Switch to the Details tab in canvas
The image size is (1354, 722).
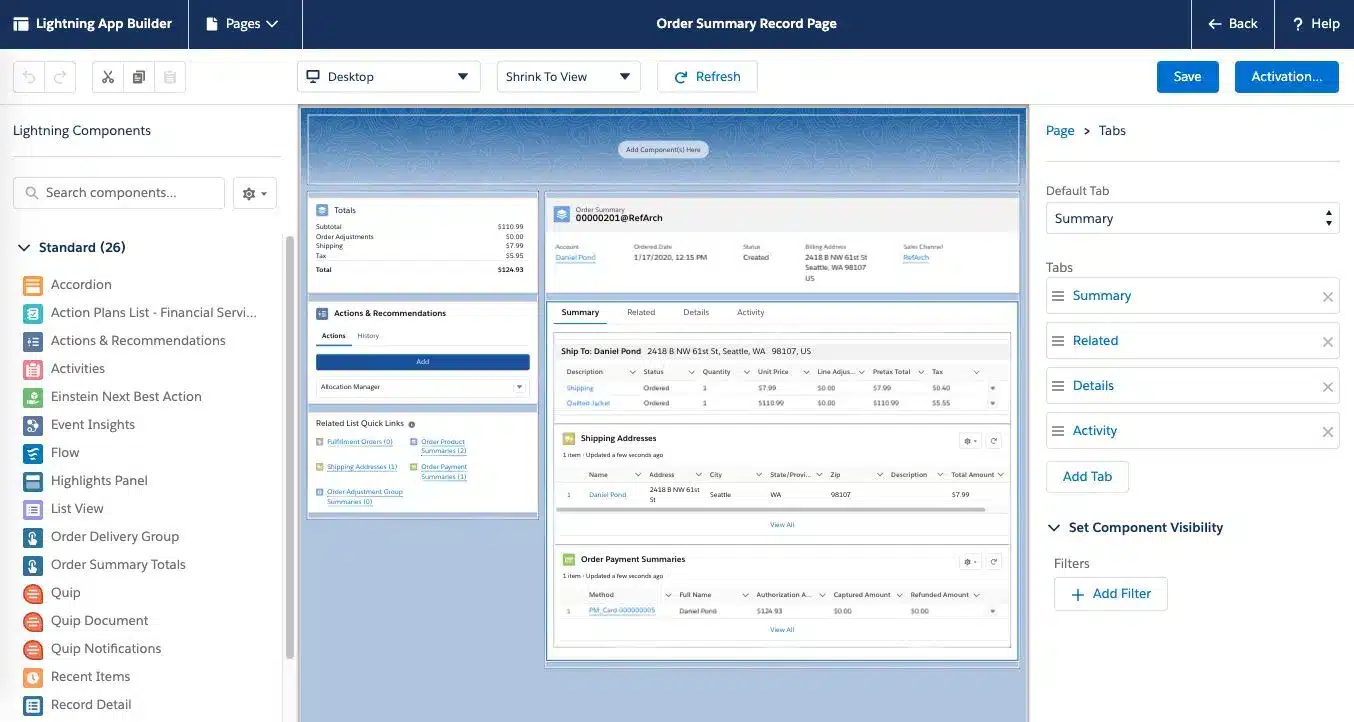pos(696,312)
